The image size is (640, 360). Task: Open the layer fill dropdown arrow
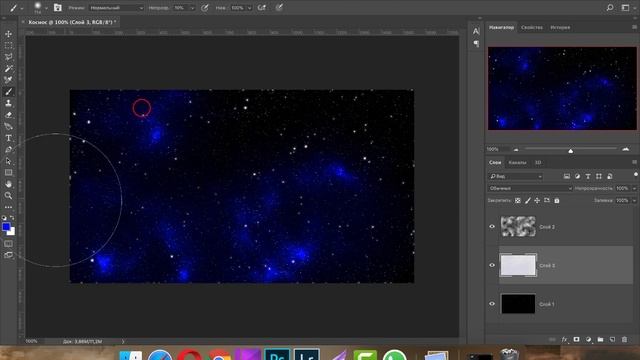point(634,200)
